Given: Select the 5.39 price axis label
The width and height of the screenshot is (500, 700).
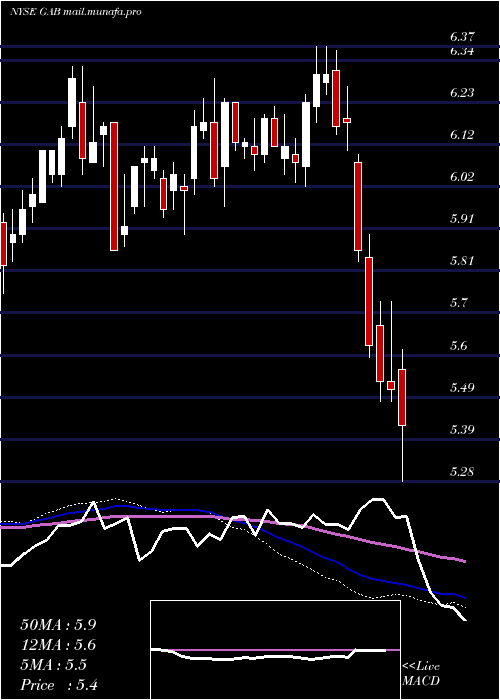Looking at the screenshot, I should [x=462, y=430].
